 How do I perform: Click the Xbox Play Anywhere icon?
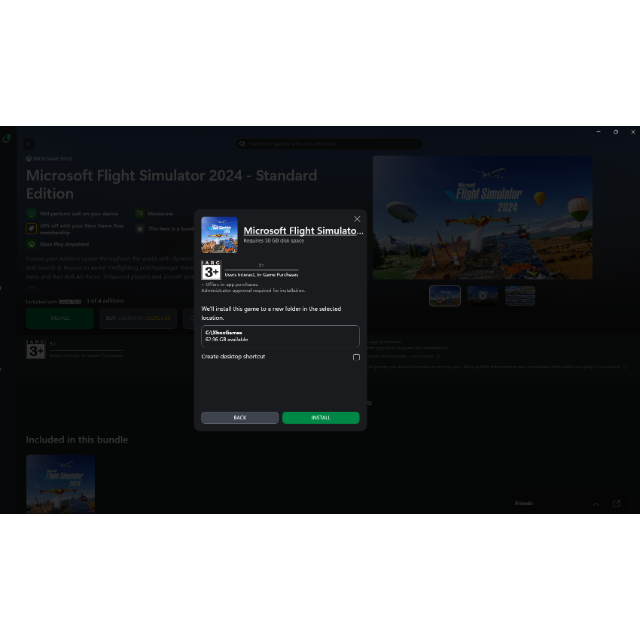coord(32,244)
